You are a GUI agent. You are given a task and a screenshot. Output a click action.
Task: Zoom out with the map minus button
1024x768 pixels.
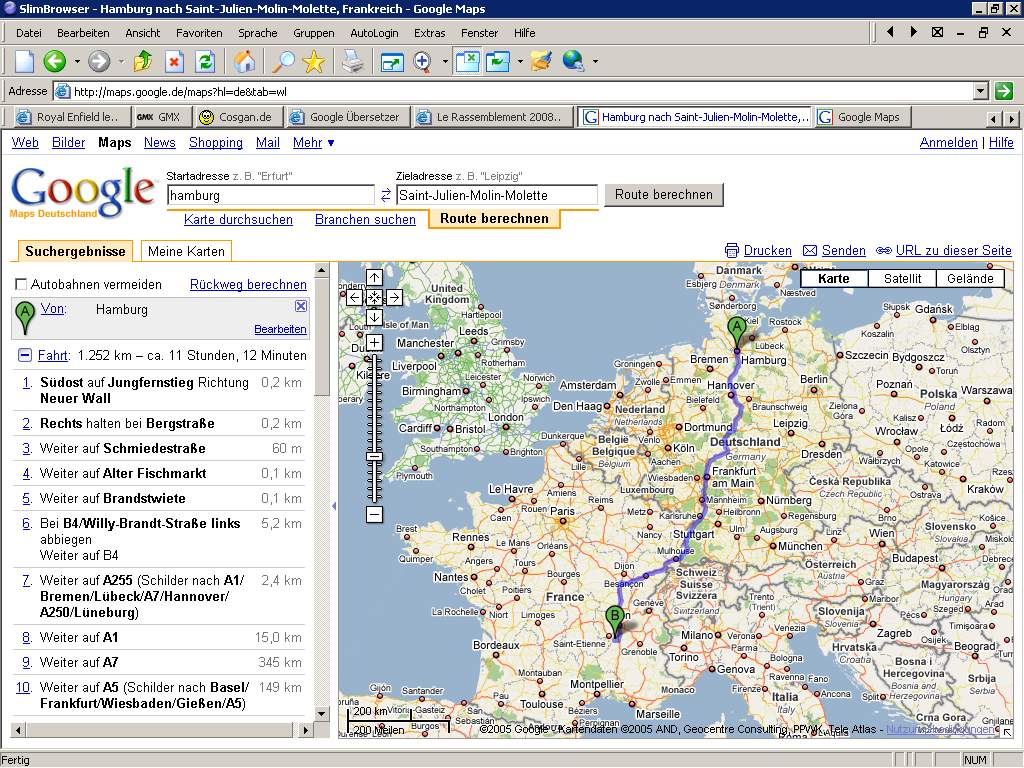374,514
